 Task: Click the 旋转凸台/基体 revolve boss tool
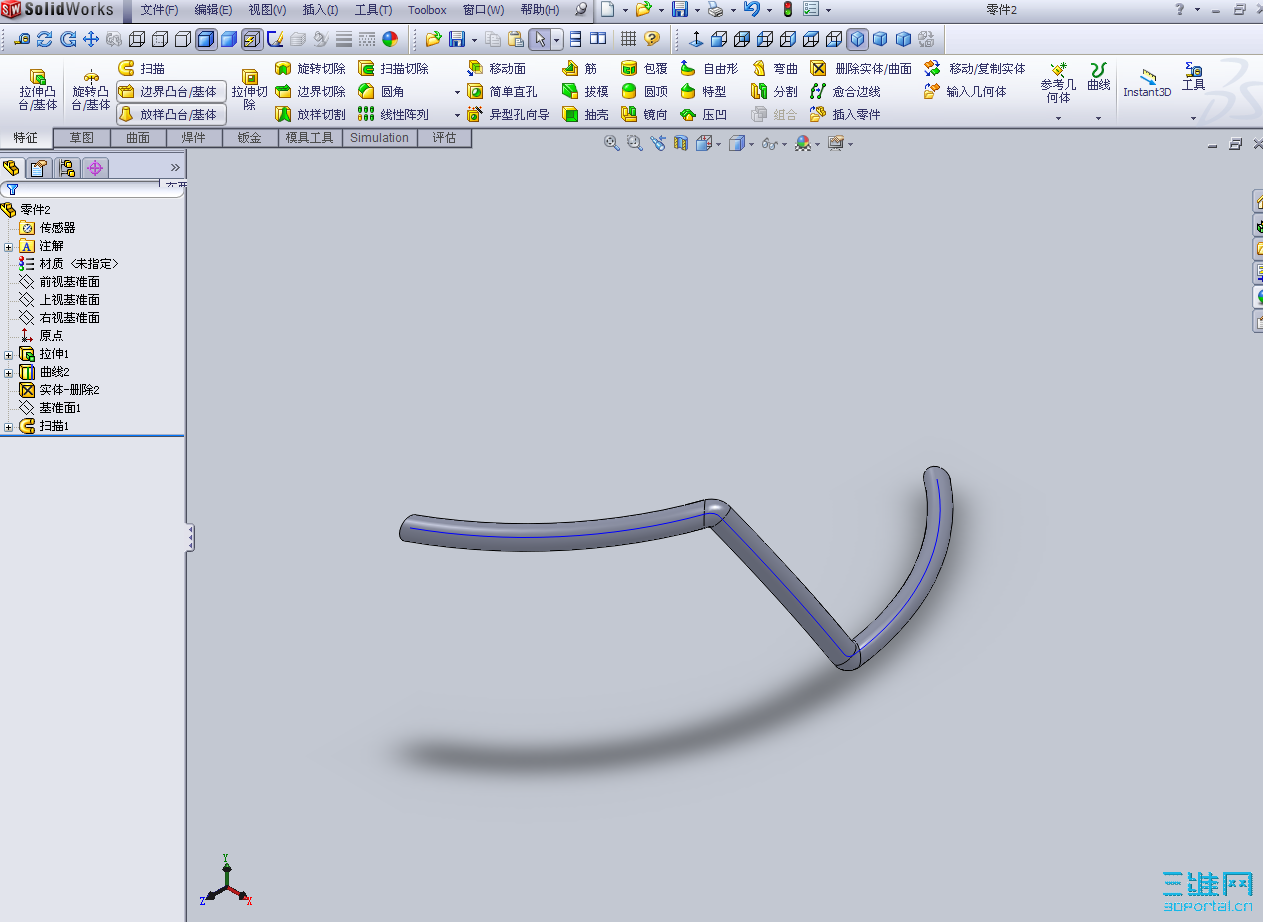click(x=91, y=90)
